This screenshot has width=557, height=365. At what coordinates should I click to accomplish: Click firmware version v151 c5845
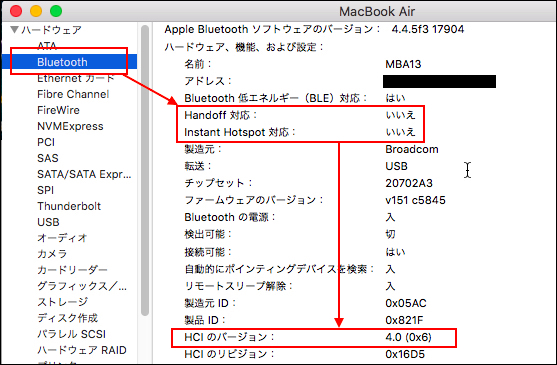[415, 200]
